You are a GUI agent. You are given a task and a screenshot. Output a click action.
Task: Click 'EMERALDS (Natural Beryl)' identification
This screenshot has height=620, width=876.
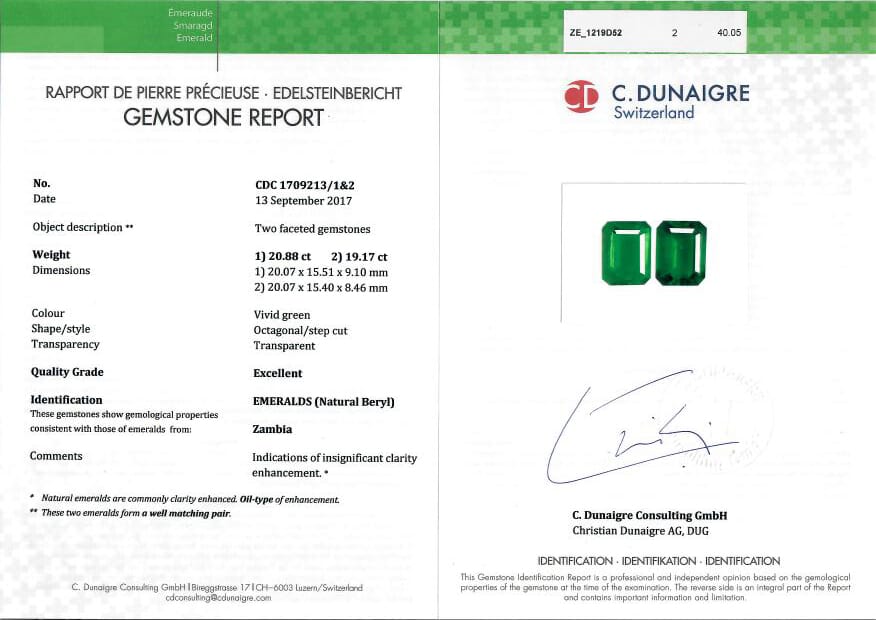[323, 402]
